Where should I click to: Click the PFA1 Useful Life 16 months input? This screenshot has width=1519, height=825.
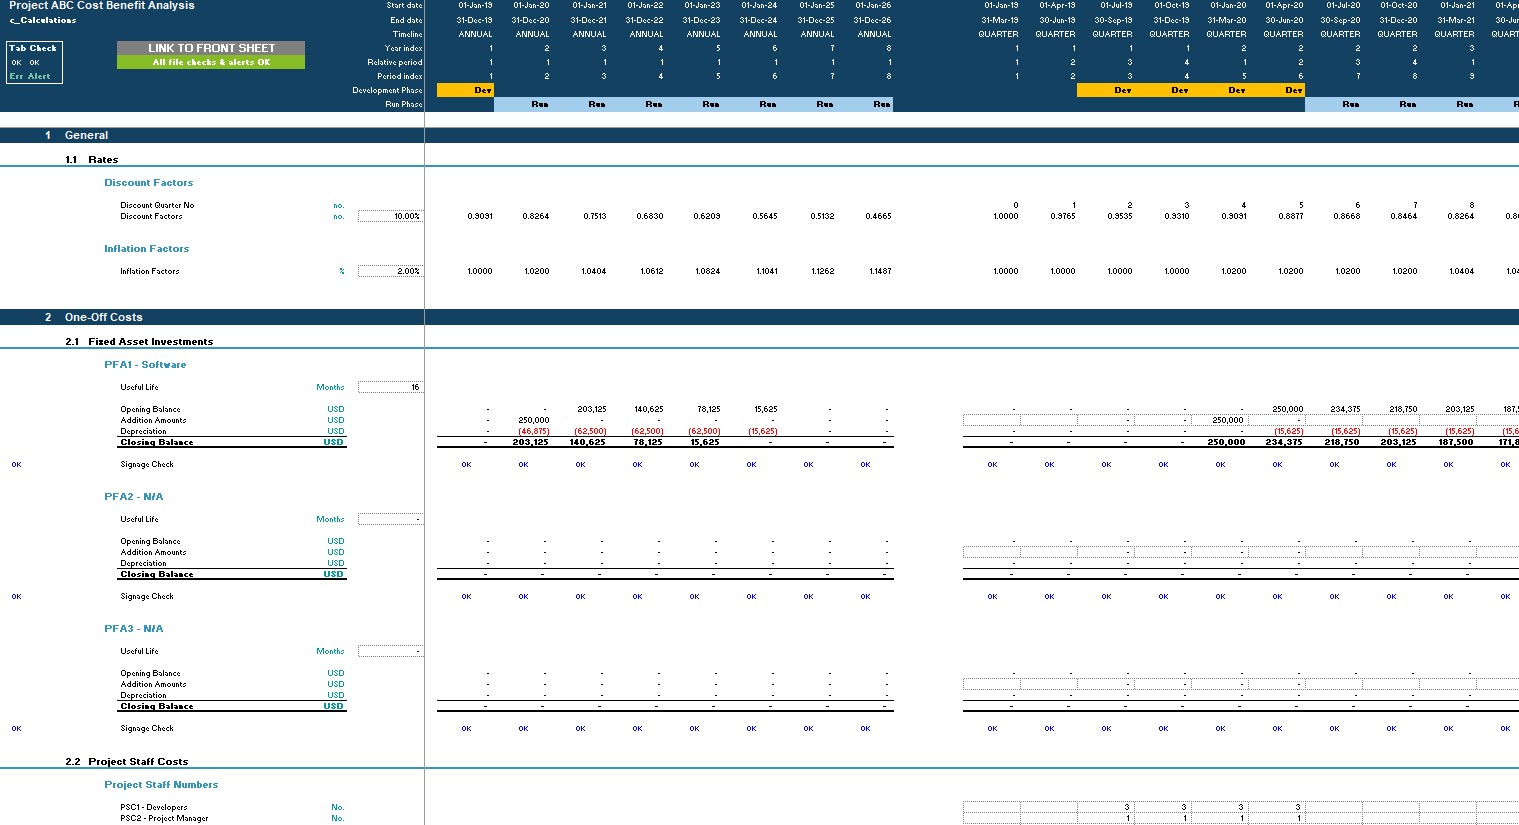point(391,387)
